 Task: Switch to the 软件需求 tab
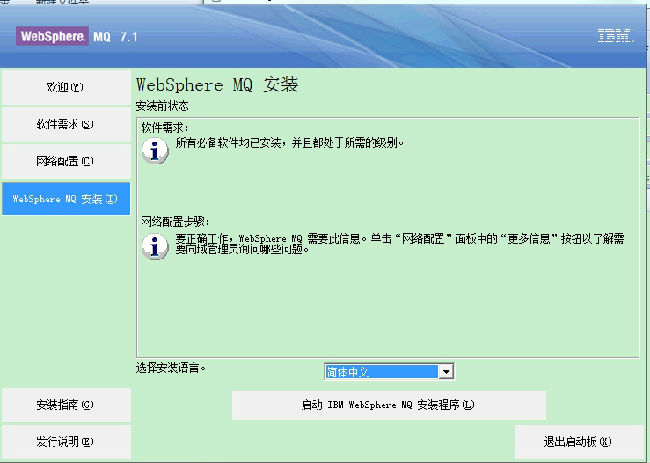tap(66, 124)
